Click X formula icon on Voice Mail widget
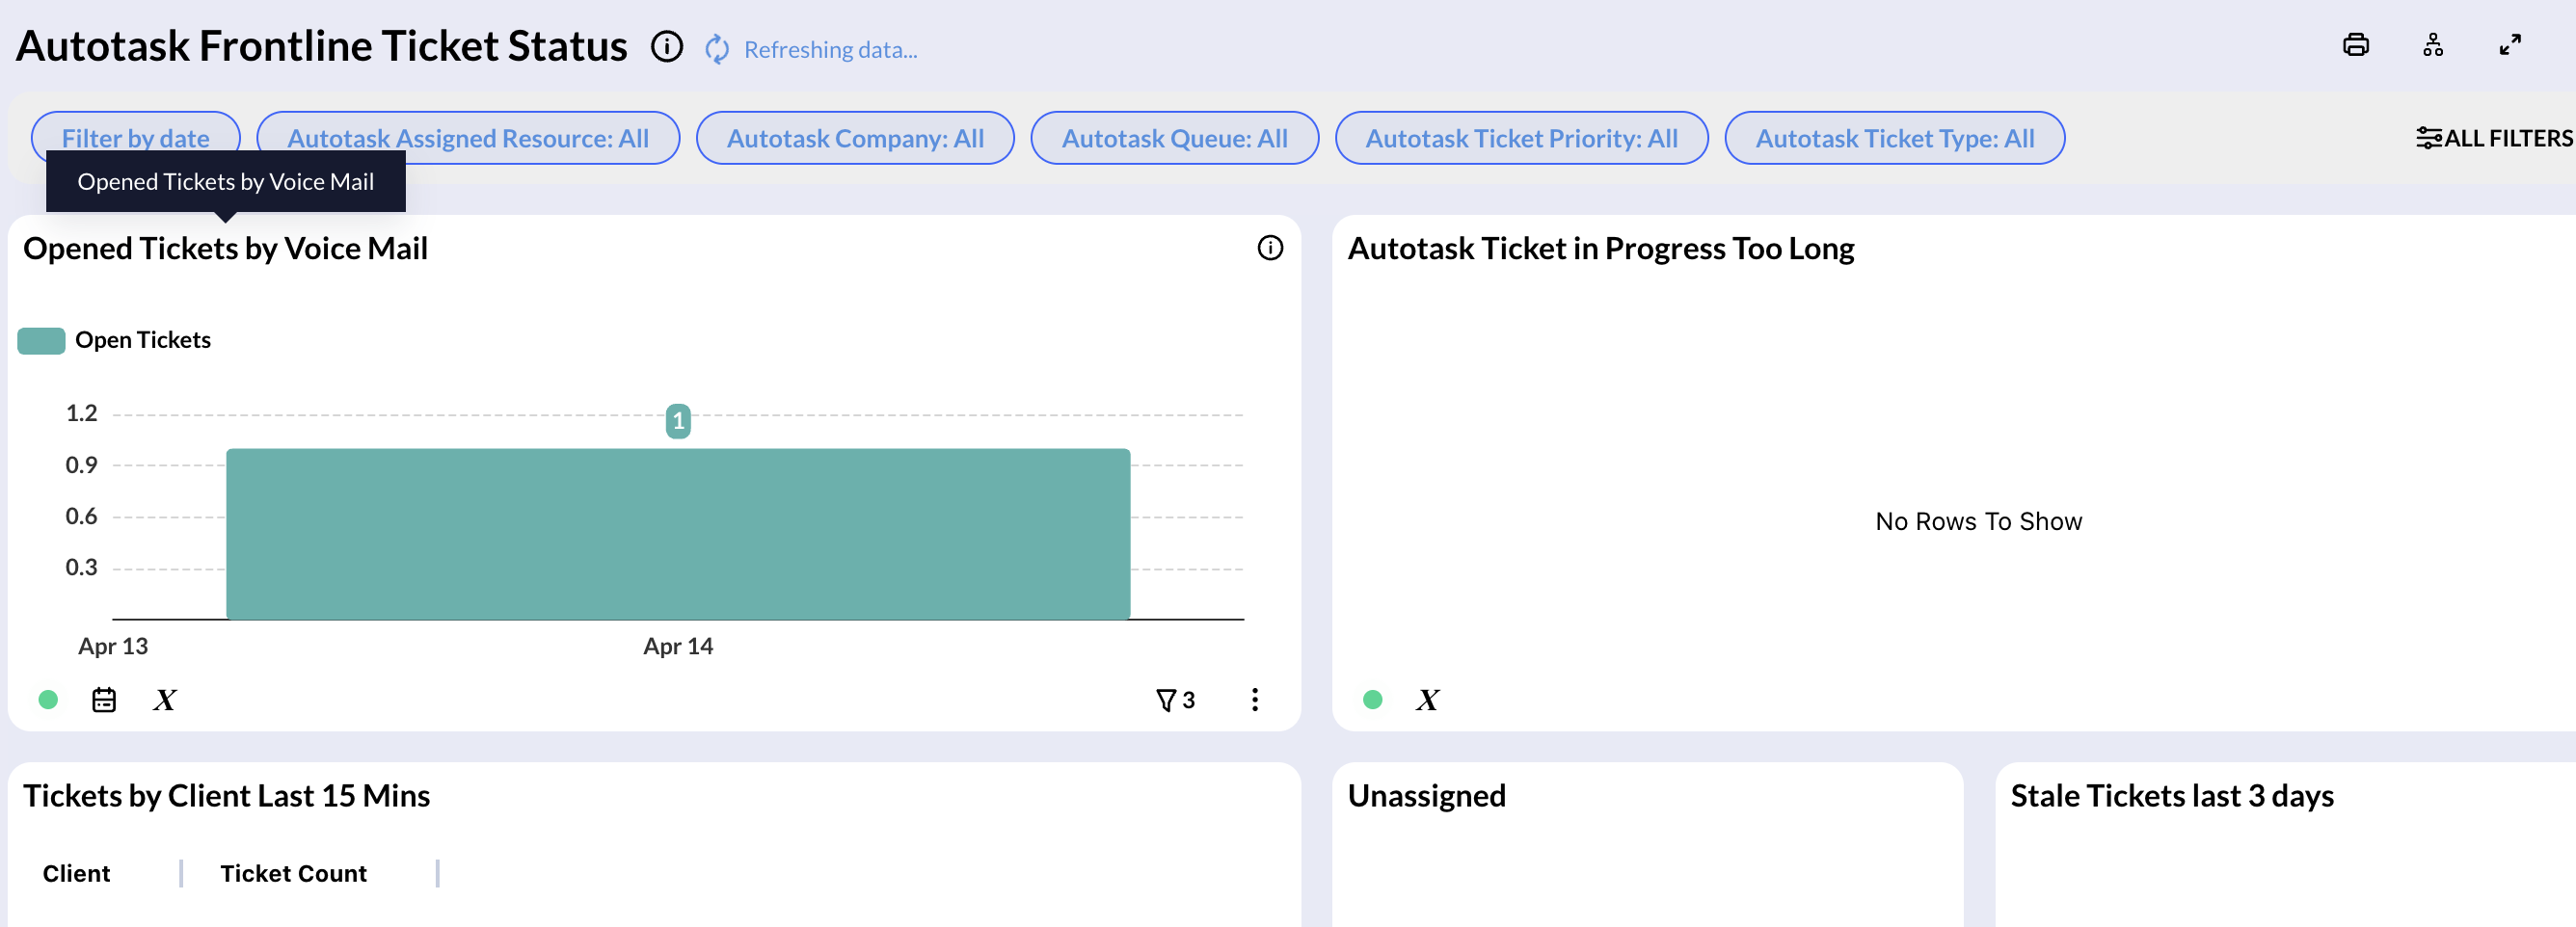Viewport: 2576px width, 927px height. pyautogui.click(x=165, y=700)
